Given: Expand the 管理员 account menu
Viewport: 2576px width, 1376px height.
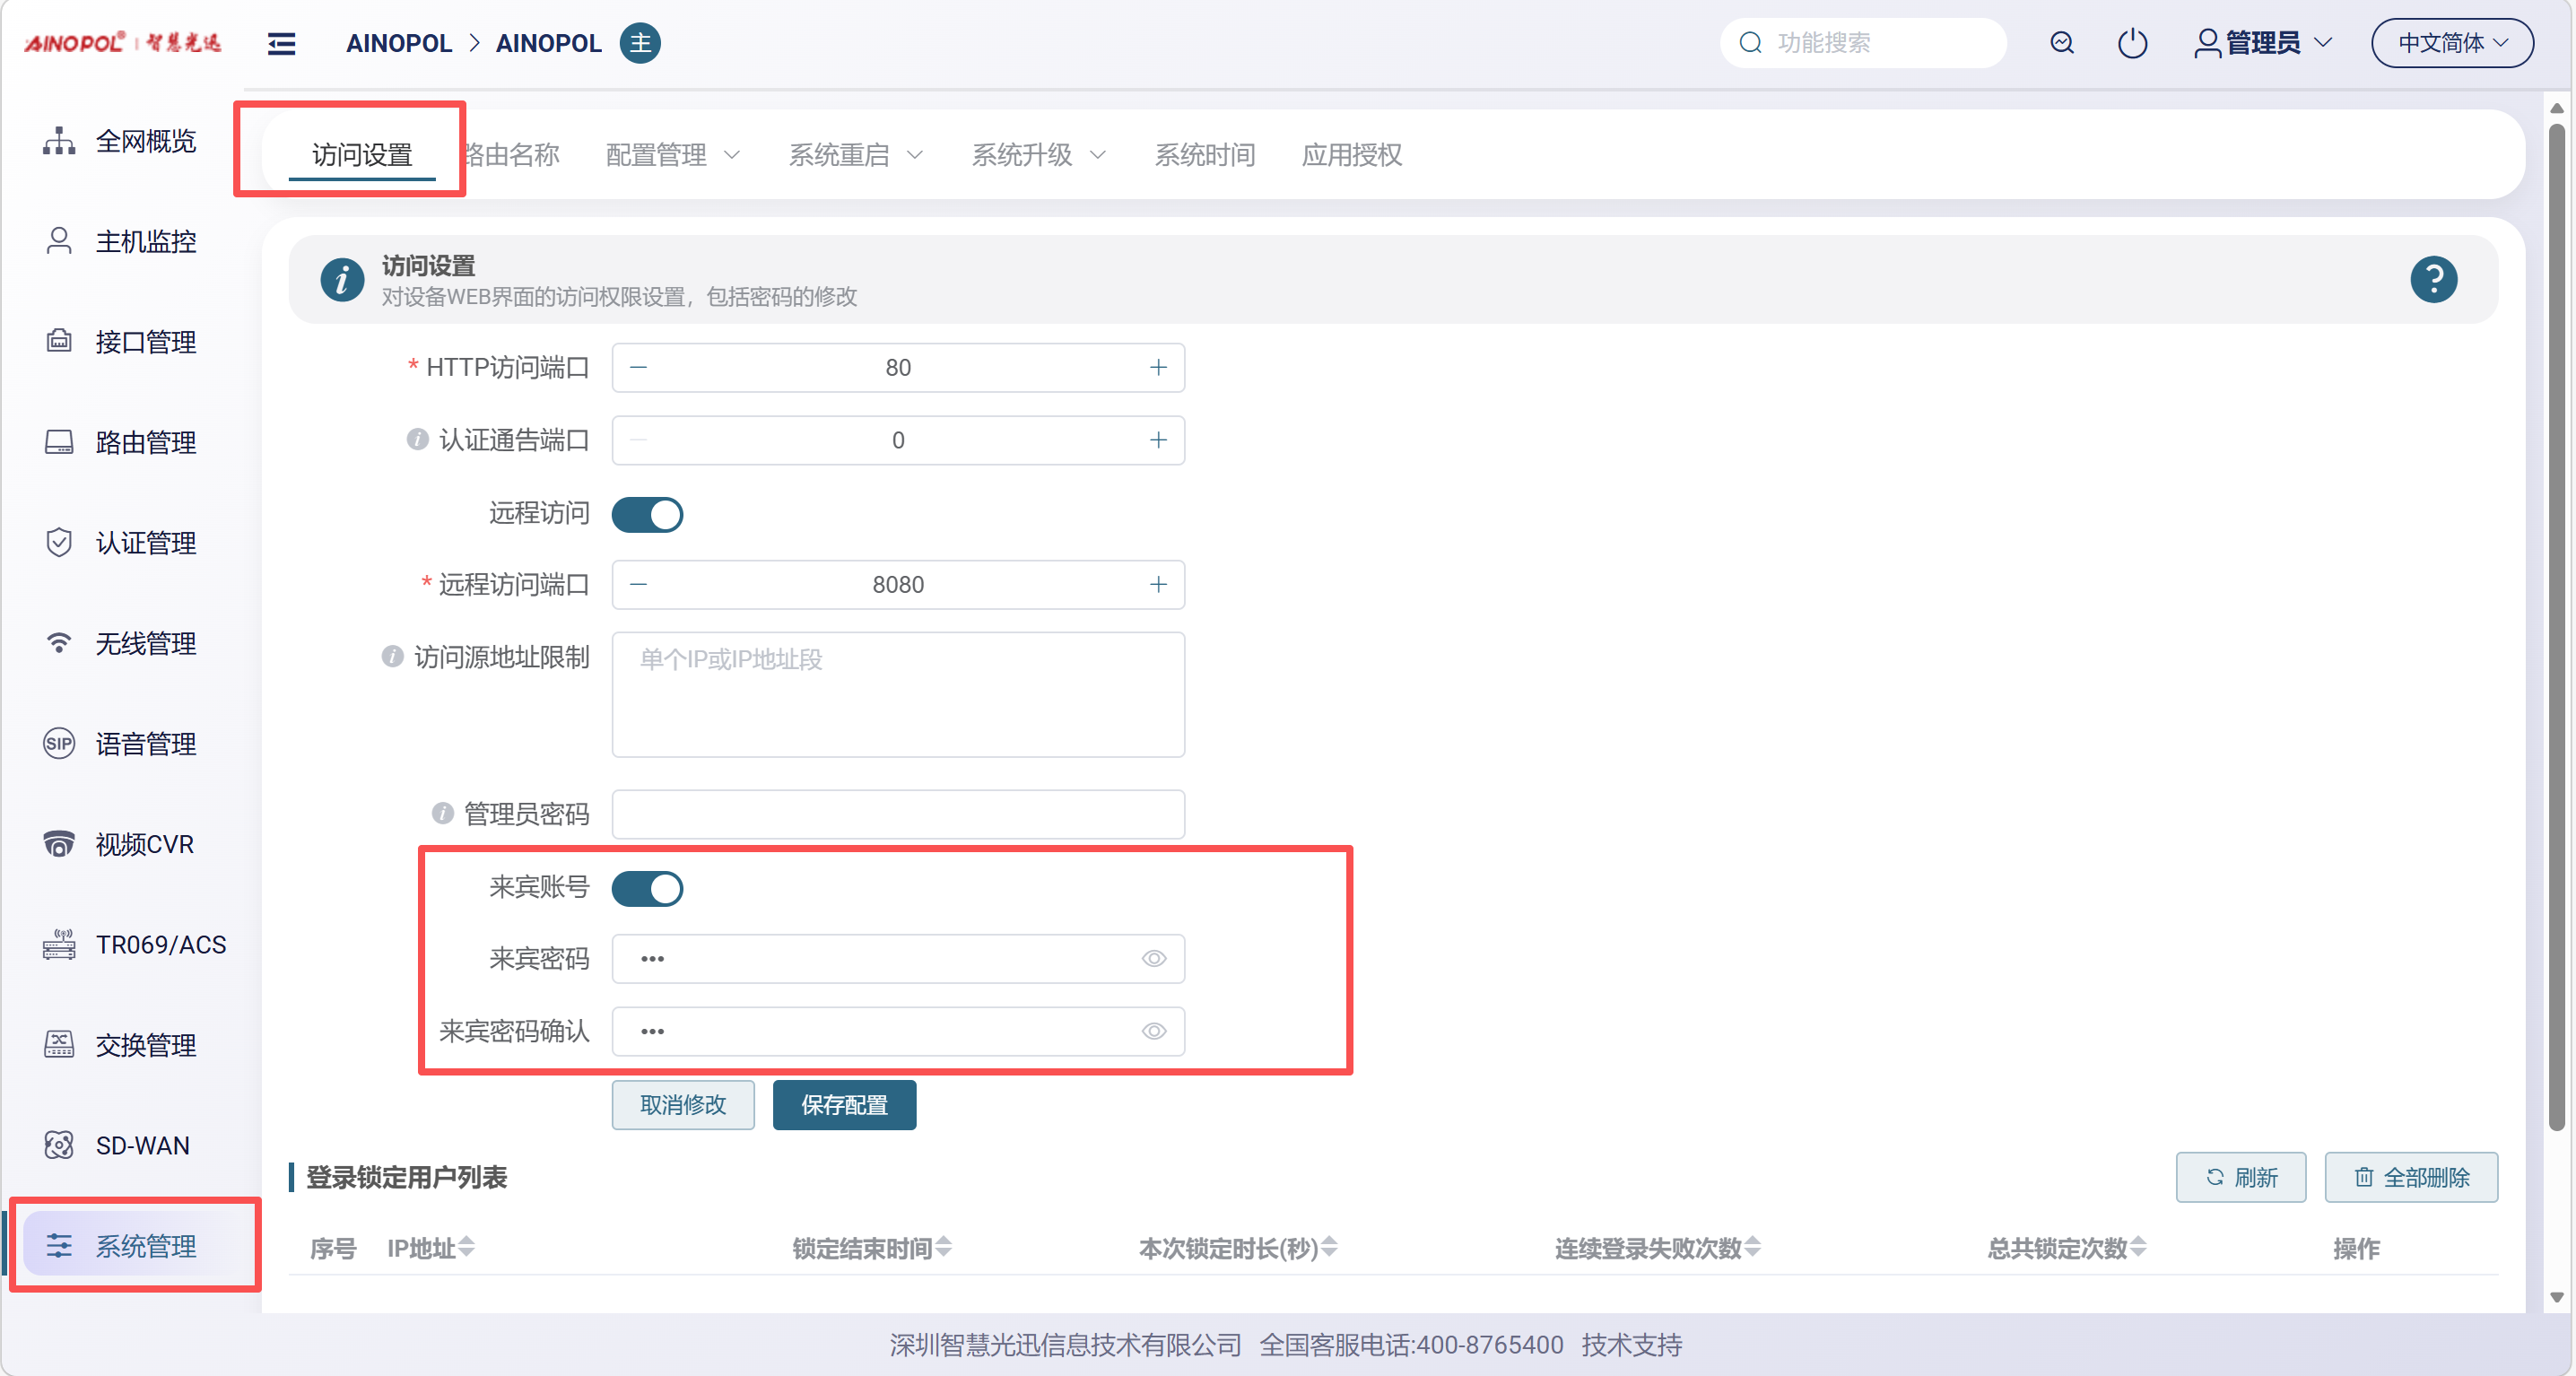Looking at the screenshot, I should coord(2263,43).
